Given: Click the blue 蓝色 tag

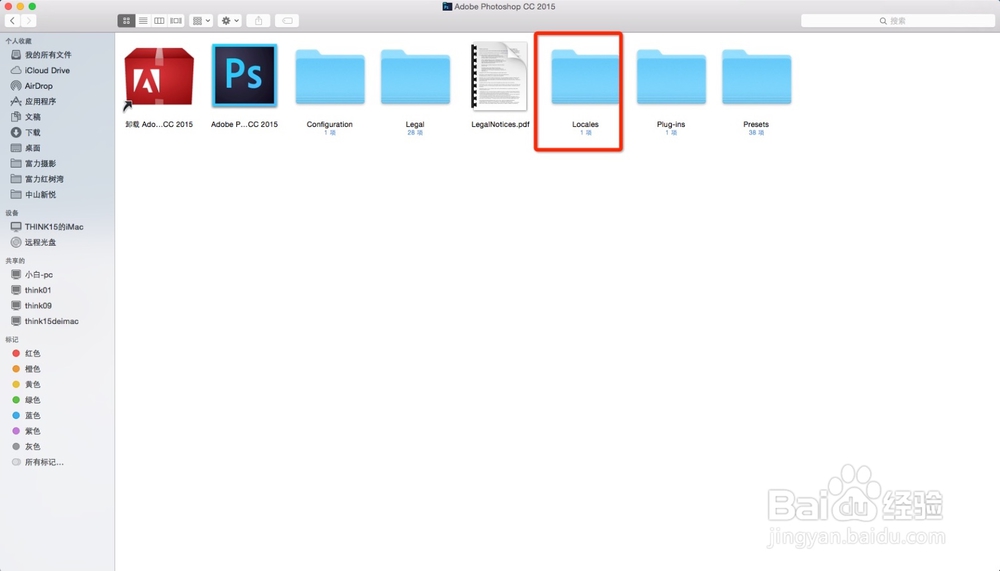Looking at the screenshot, I should point(32,415).
